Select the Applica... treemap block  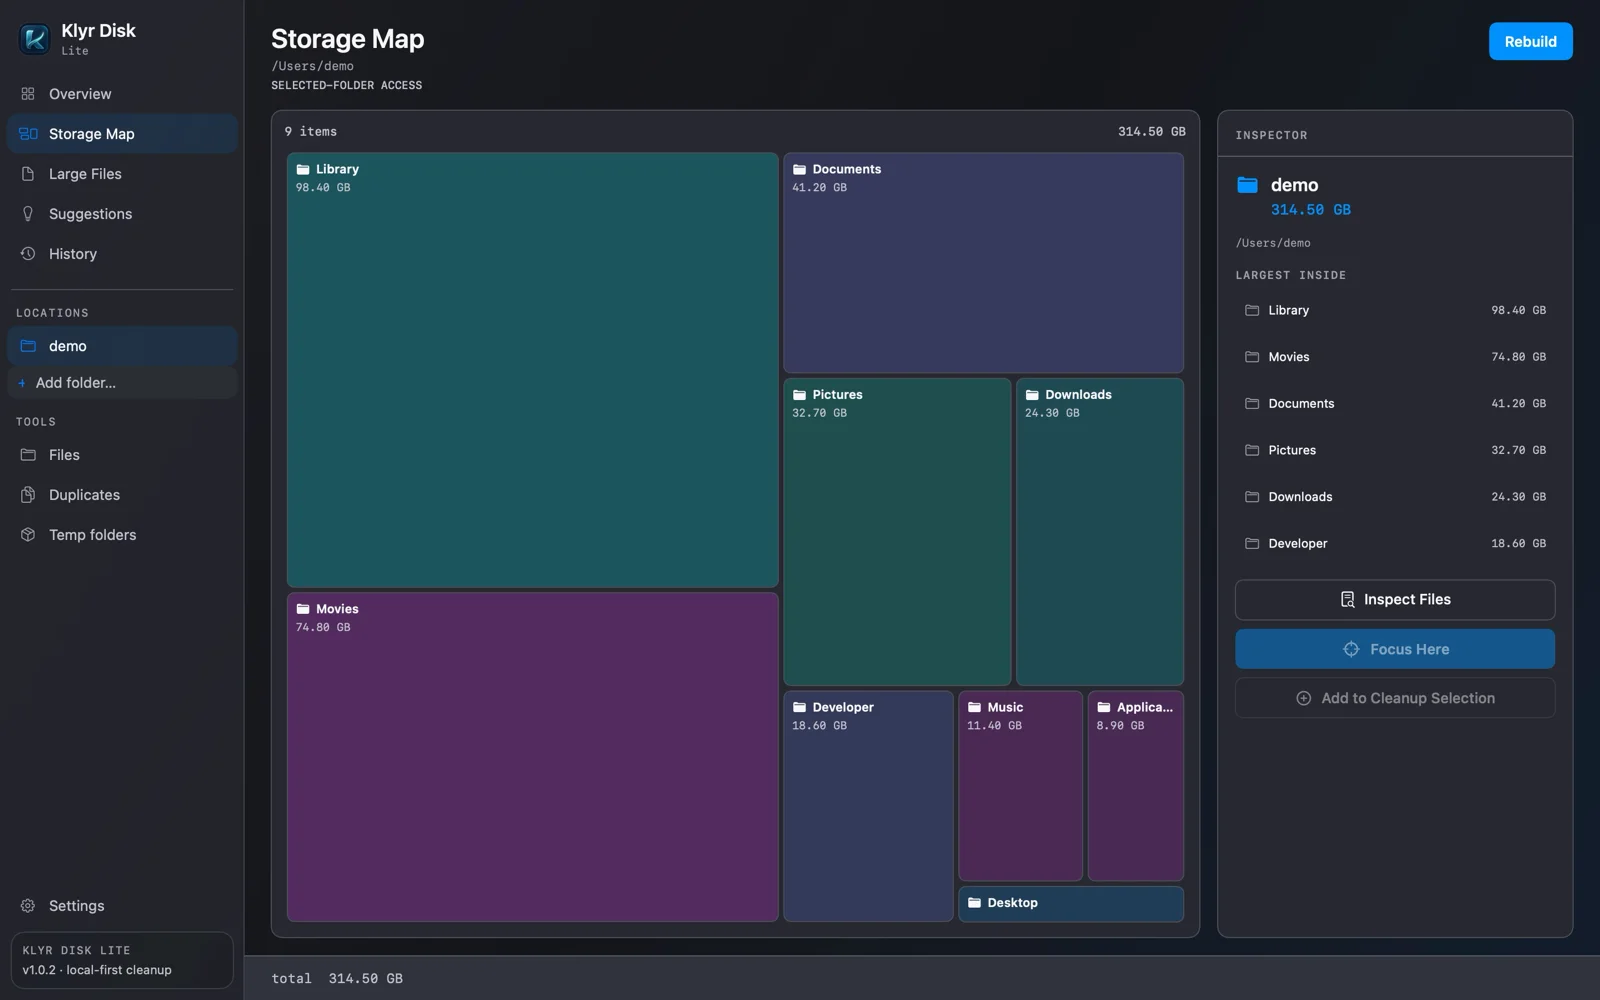1136,786
